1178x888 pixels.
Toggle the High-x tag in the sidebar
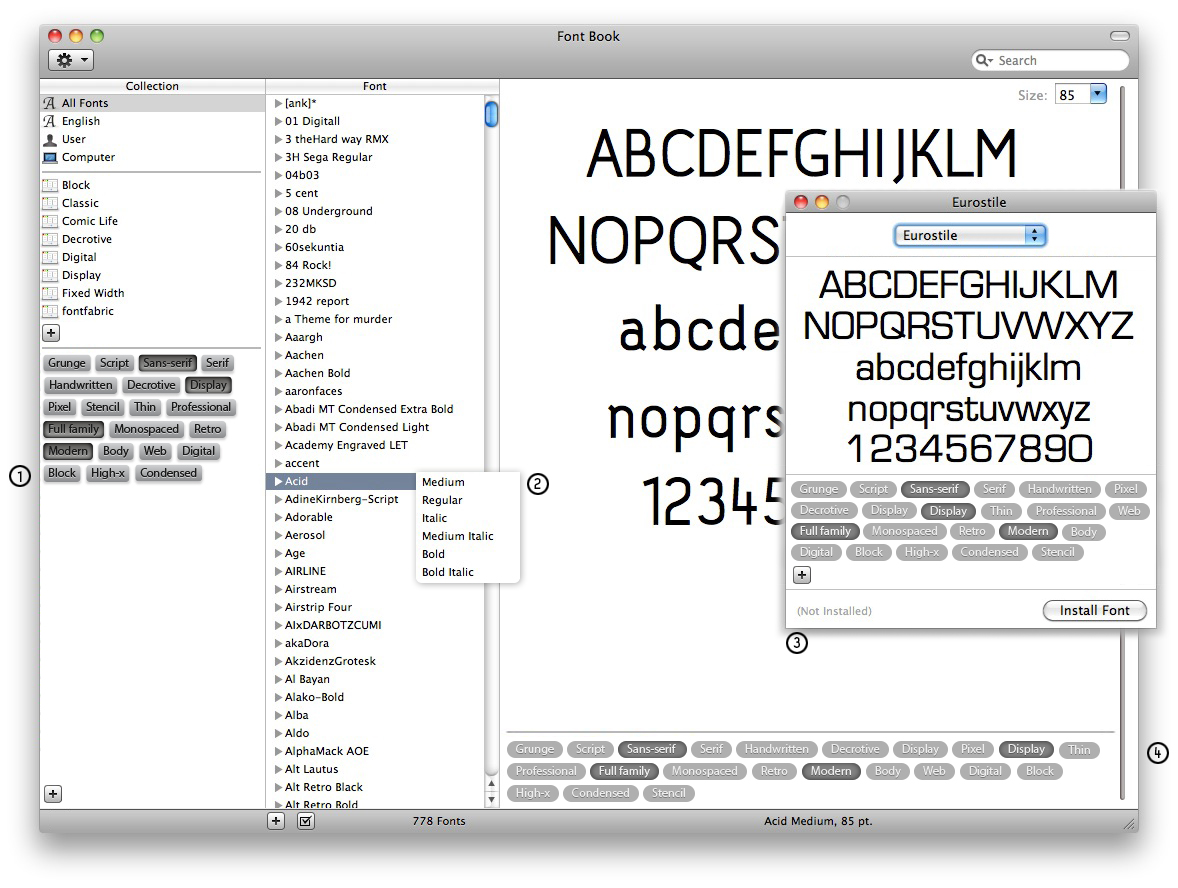point(107,473)
